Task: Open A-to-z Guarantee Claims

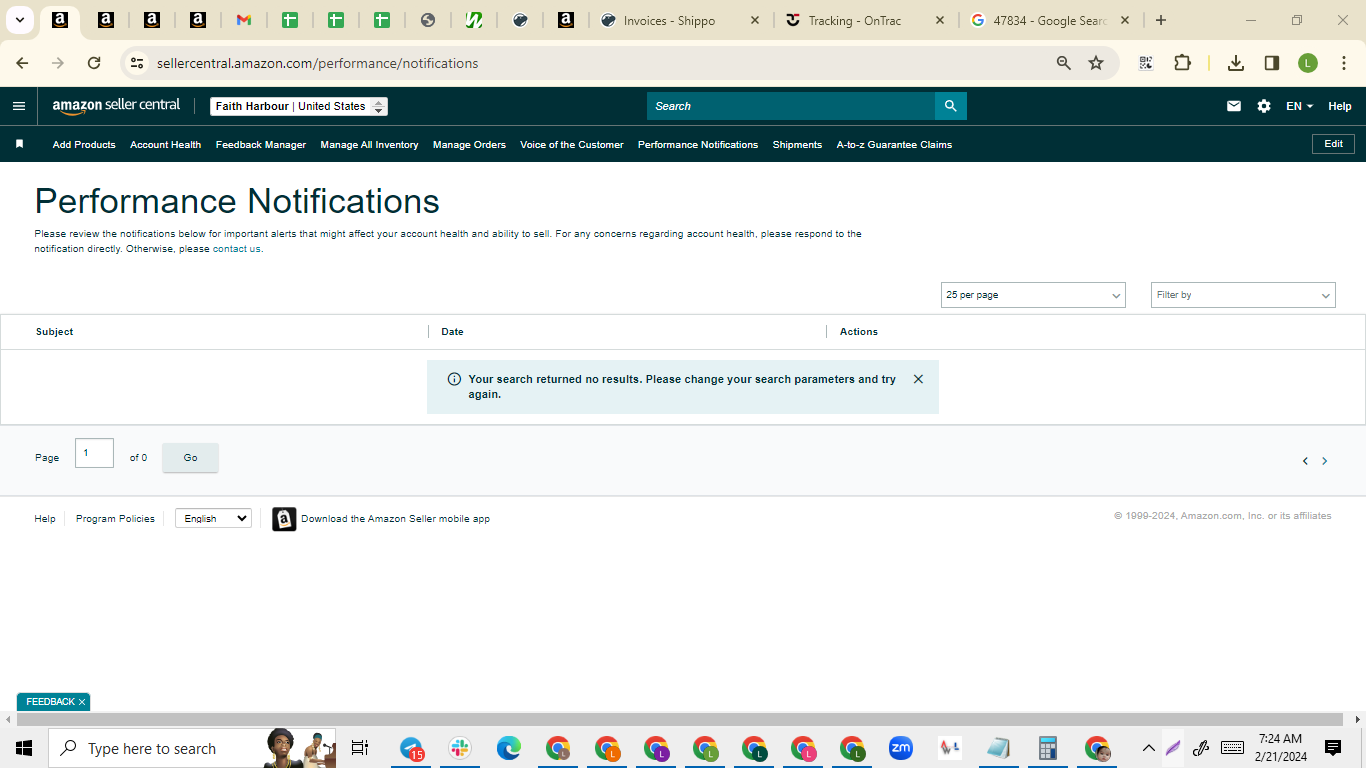Action: (894, 144)
